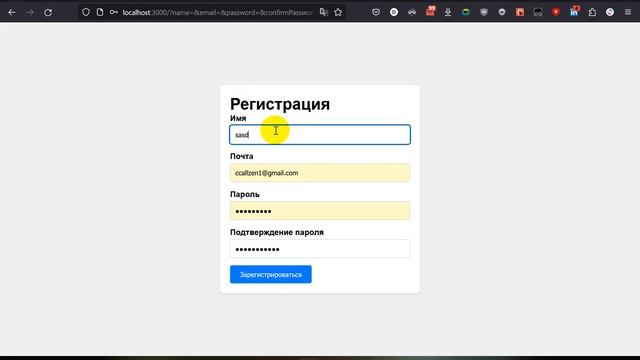The width and height of the screenshot is (640, 360).
Task: Click the Регистрация heading
Action: click(280, 104)
